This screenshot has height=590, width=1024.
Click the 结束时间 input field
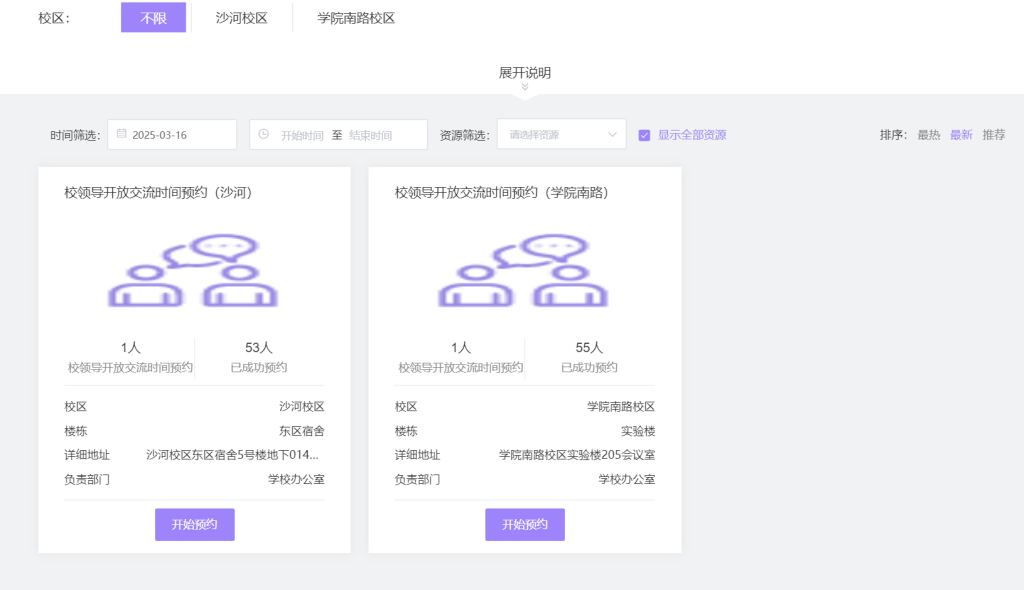click(x=371, y=135)
